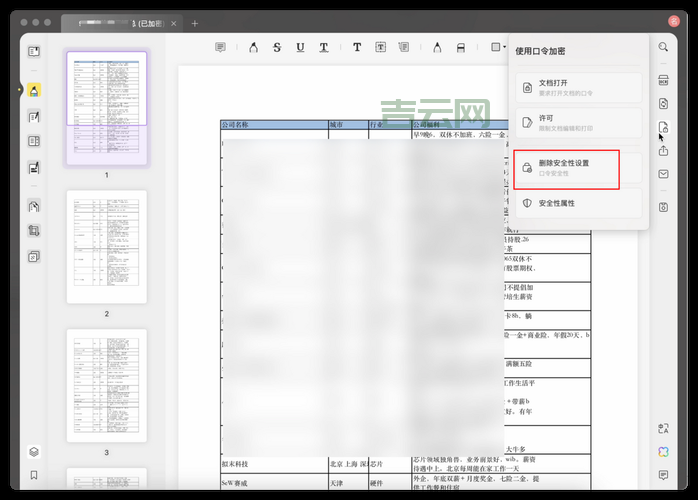Open the user account avatar

[x=674, y=21]
